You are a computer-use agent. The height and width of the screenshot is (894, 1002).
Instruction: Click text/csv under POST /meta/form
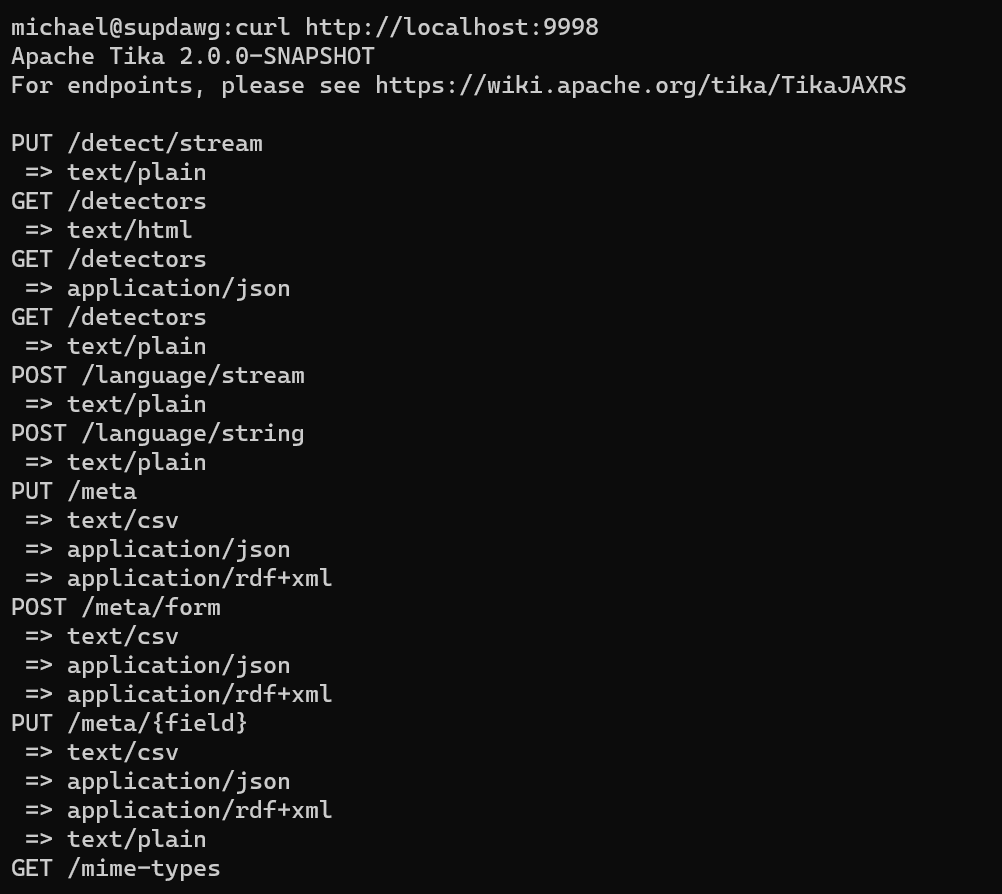point(122,636)
